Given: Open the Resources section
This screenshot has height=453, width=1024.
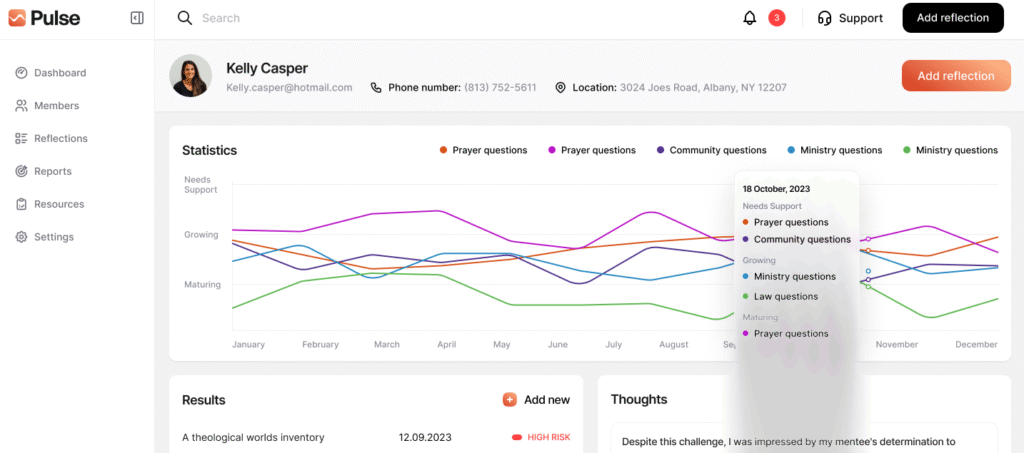Looking at the screenshot, I should (58, 204).
